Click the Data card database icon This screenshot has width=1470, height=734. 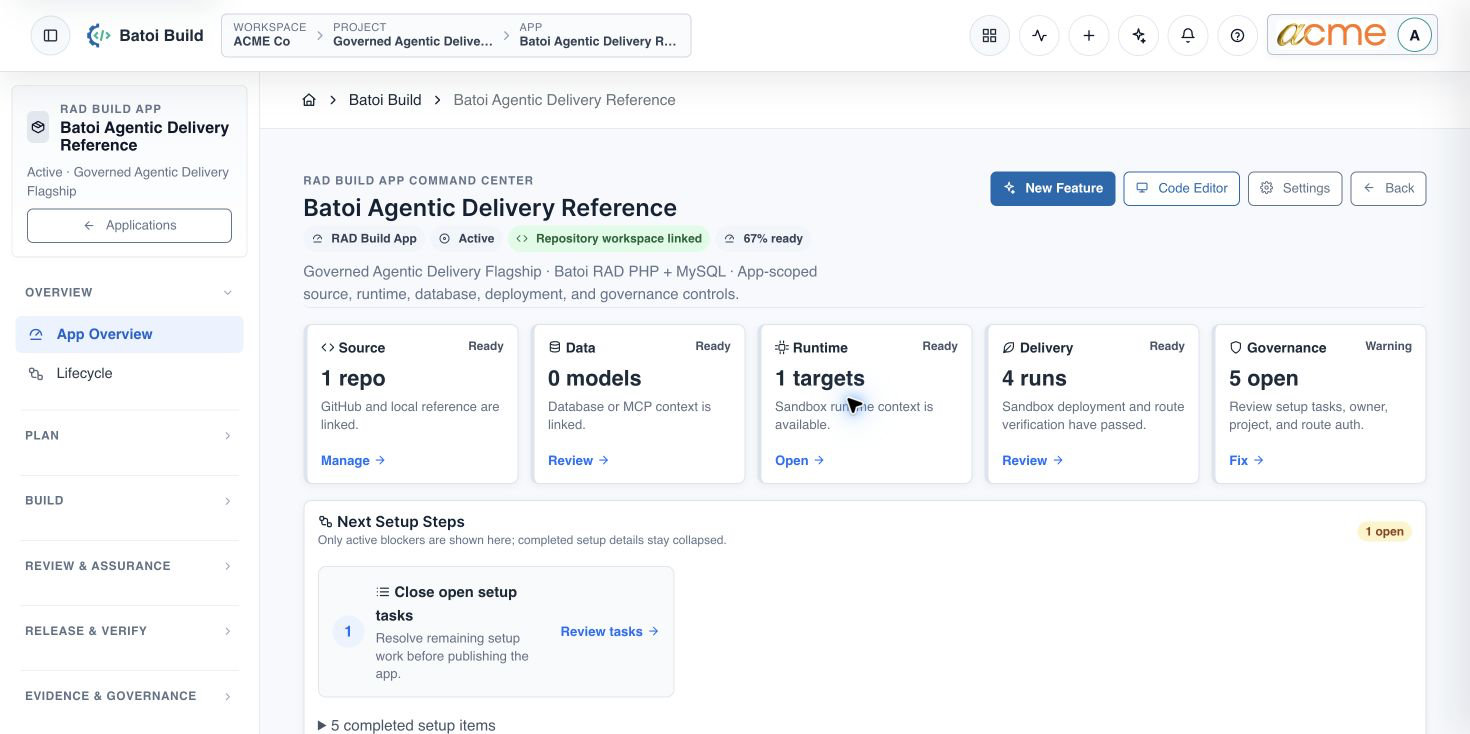[x=554, y=347]
